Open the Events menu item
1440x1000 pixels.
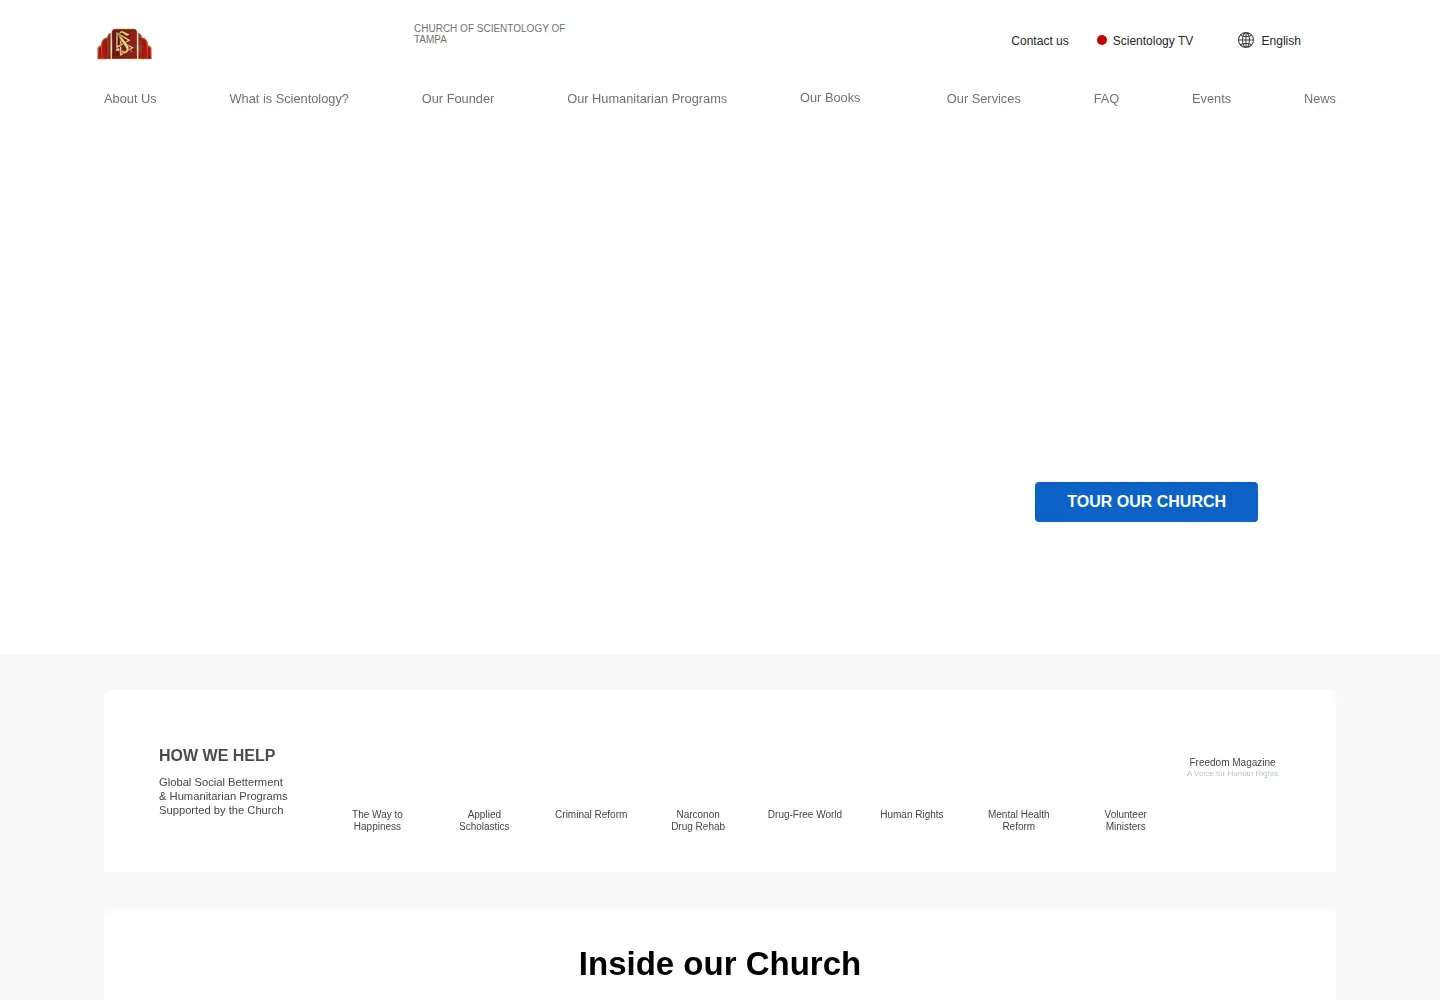1211,99
